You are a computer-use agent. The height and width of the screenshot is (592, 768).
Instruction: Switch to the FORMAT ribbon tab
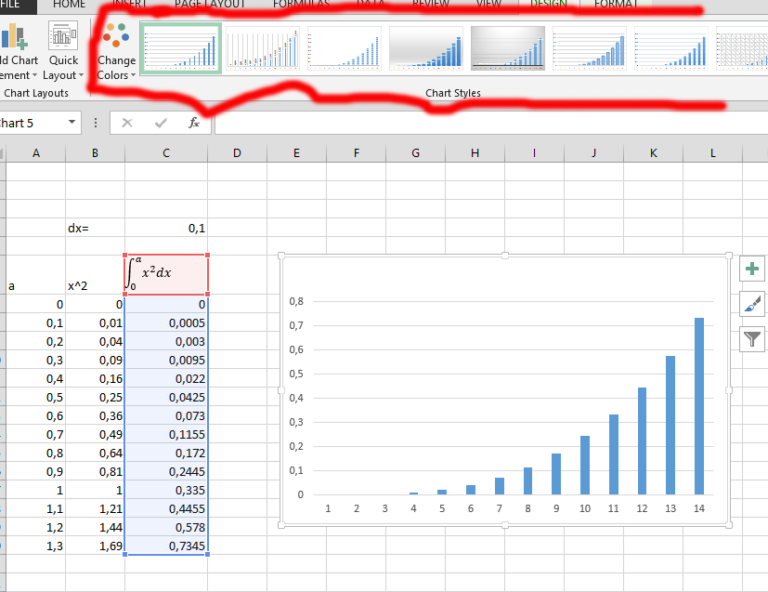[616, 5]
